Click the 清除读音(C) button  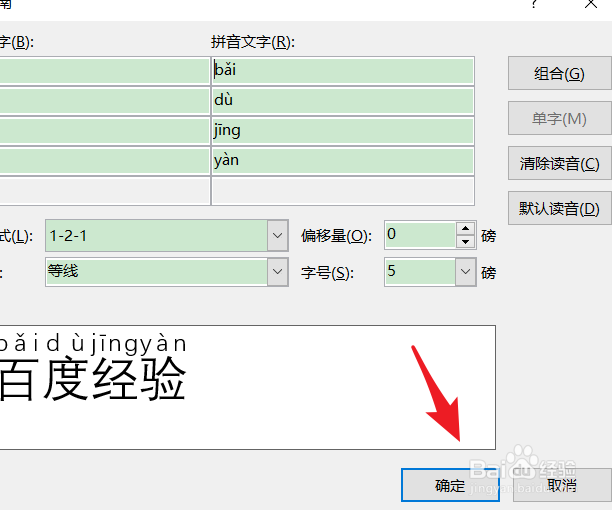tap(560, 163)
